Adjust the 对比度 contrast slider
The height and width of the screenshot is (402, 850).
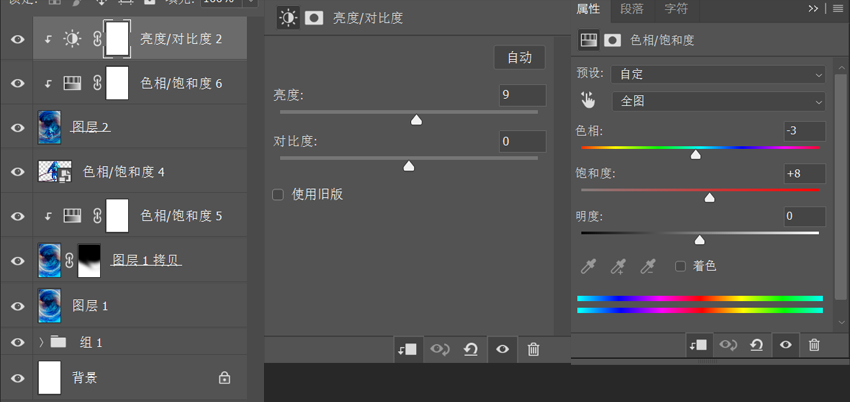[x=409, y=166]
